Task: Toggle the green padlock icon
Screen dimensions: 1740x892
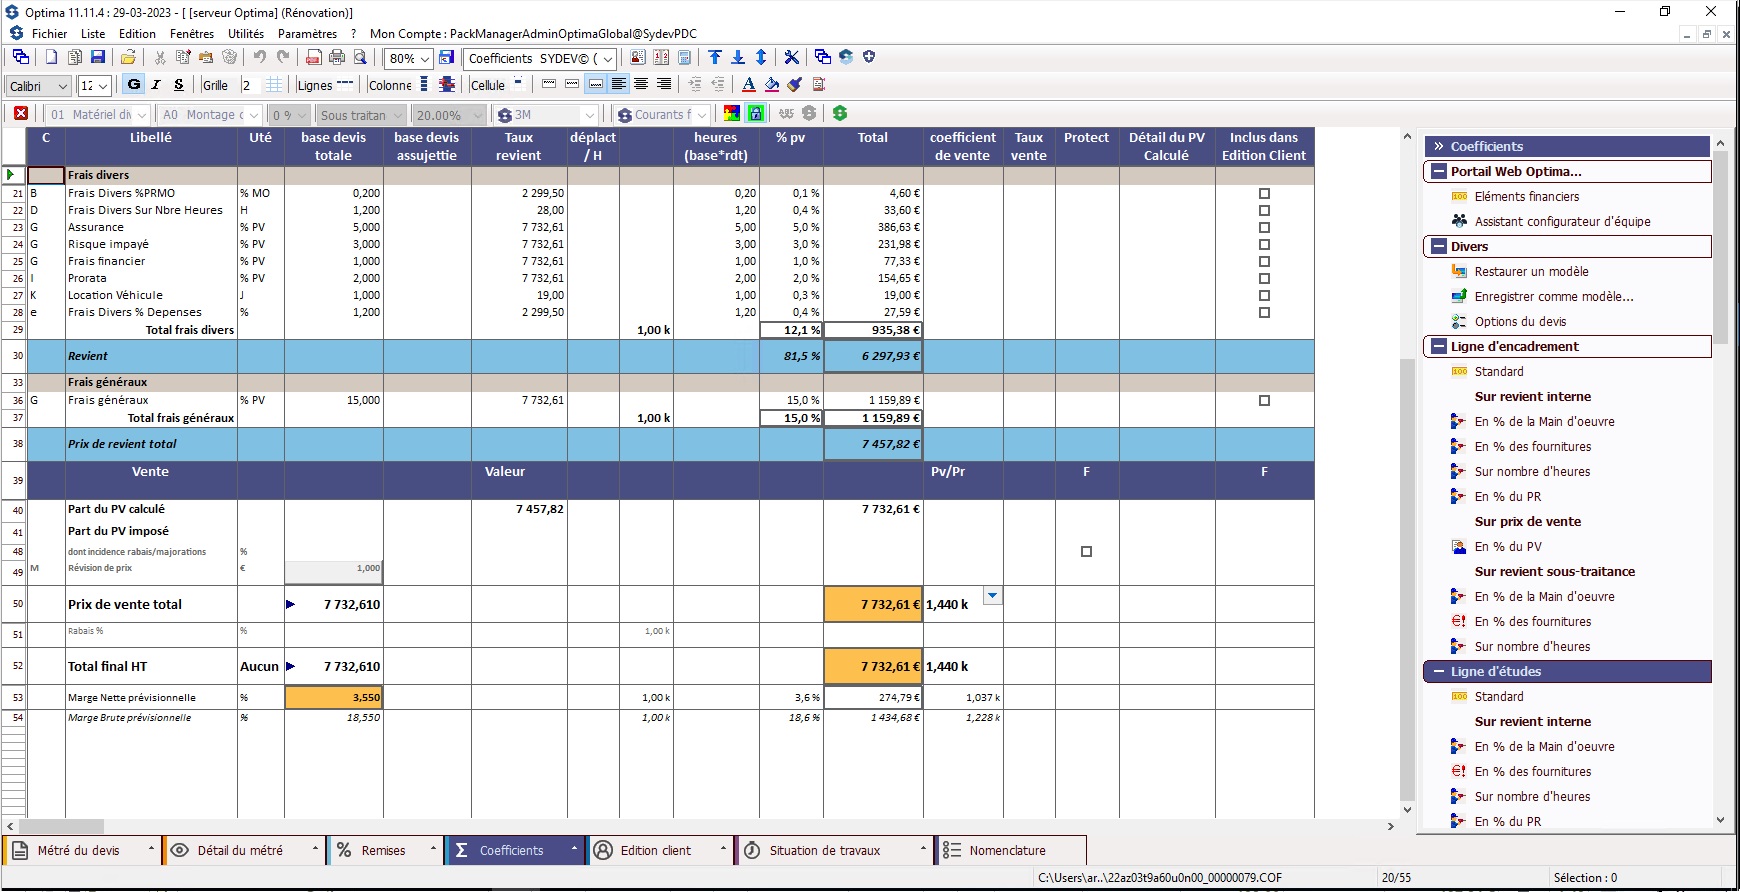Action: coord(756,114)
